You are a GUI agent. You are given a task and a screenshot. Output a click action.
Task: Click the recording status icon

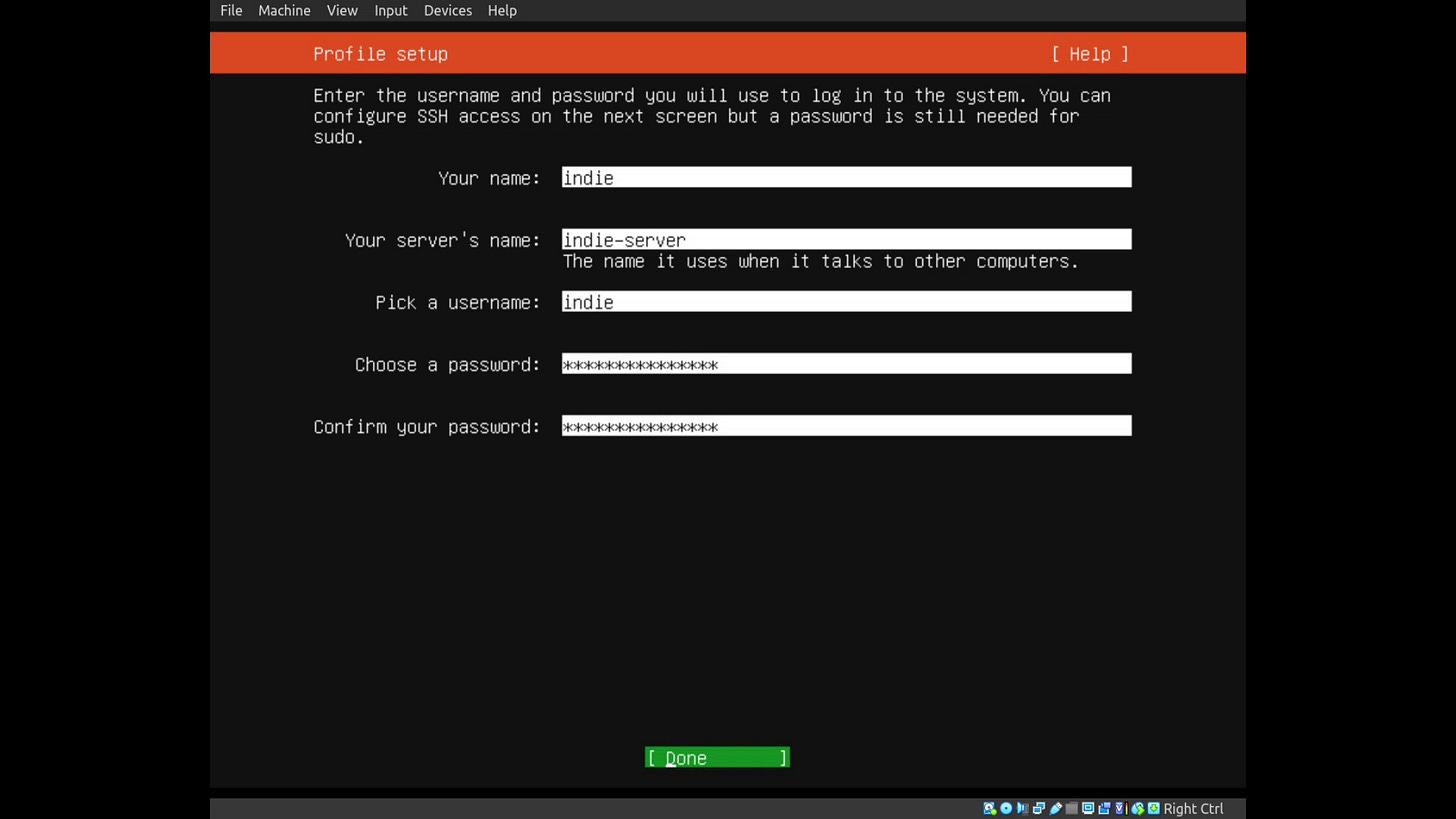(x=1104, y=808)
